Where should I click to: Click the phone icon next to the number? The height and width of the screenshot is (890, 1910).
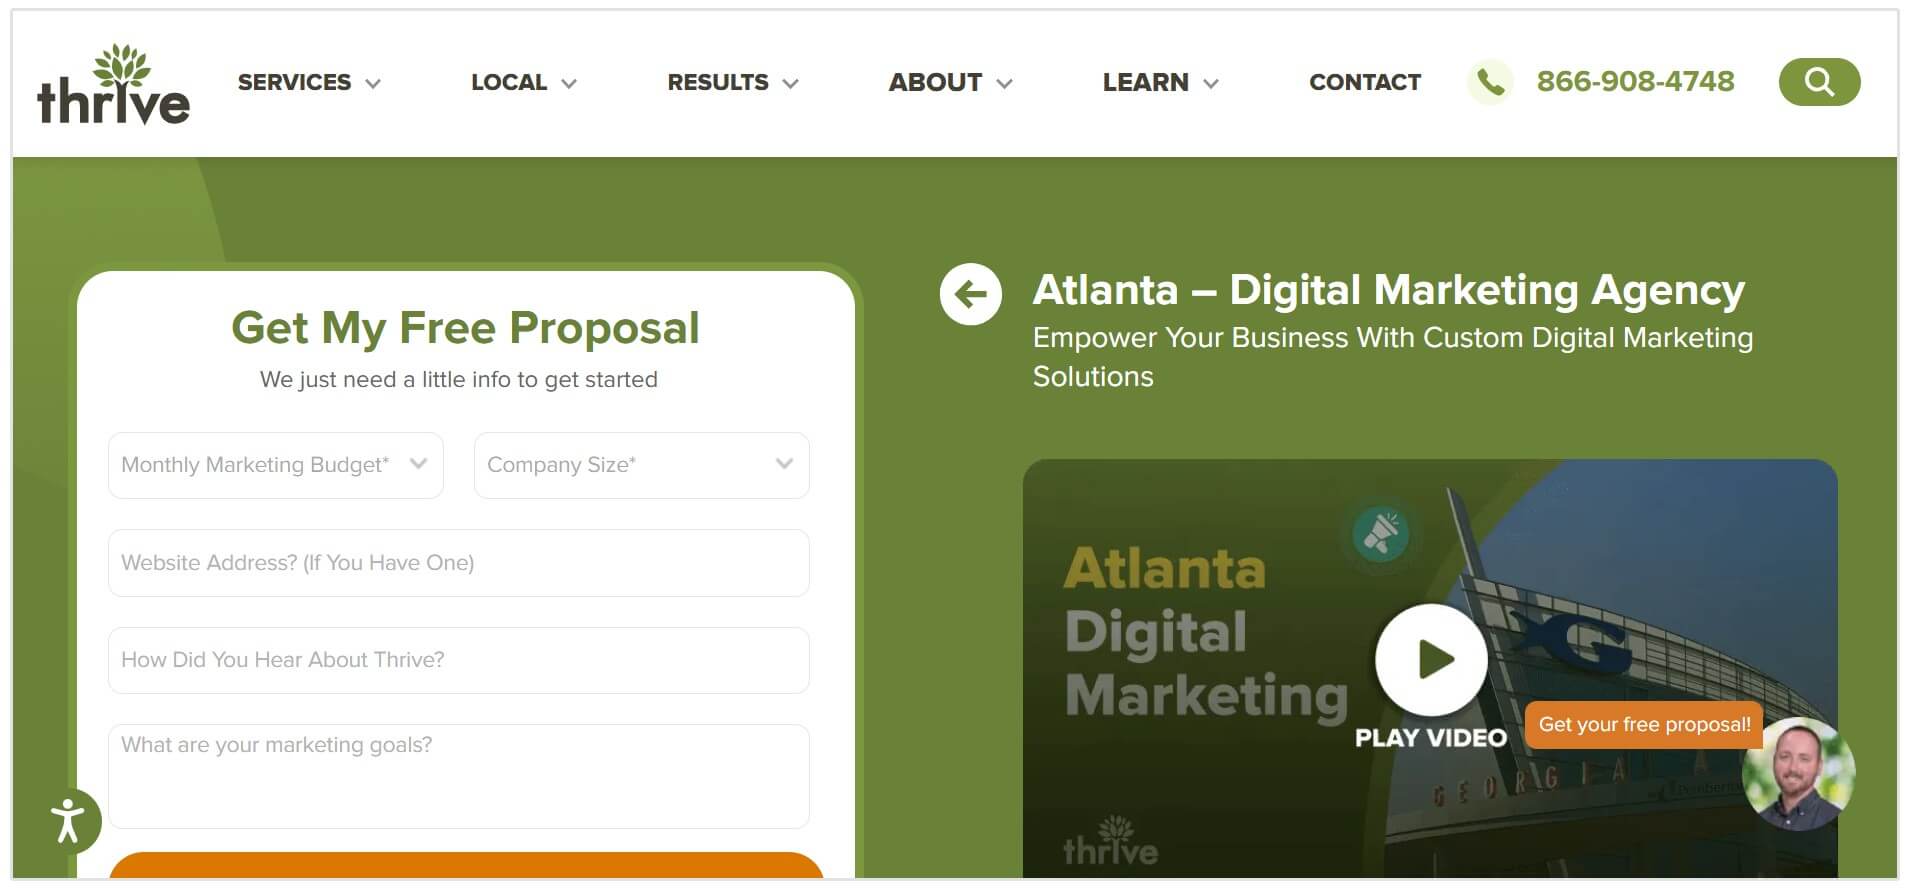click(x=1491, y=82)
